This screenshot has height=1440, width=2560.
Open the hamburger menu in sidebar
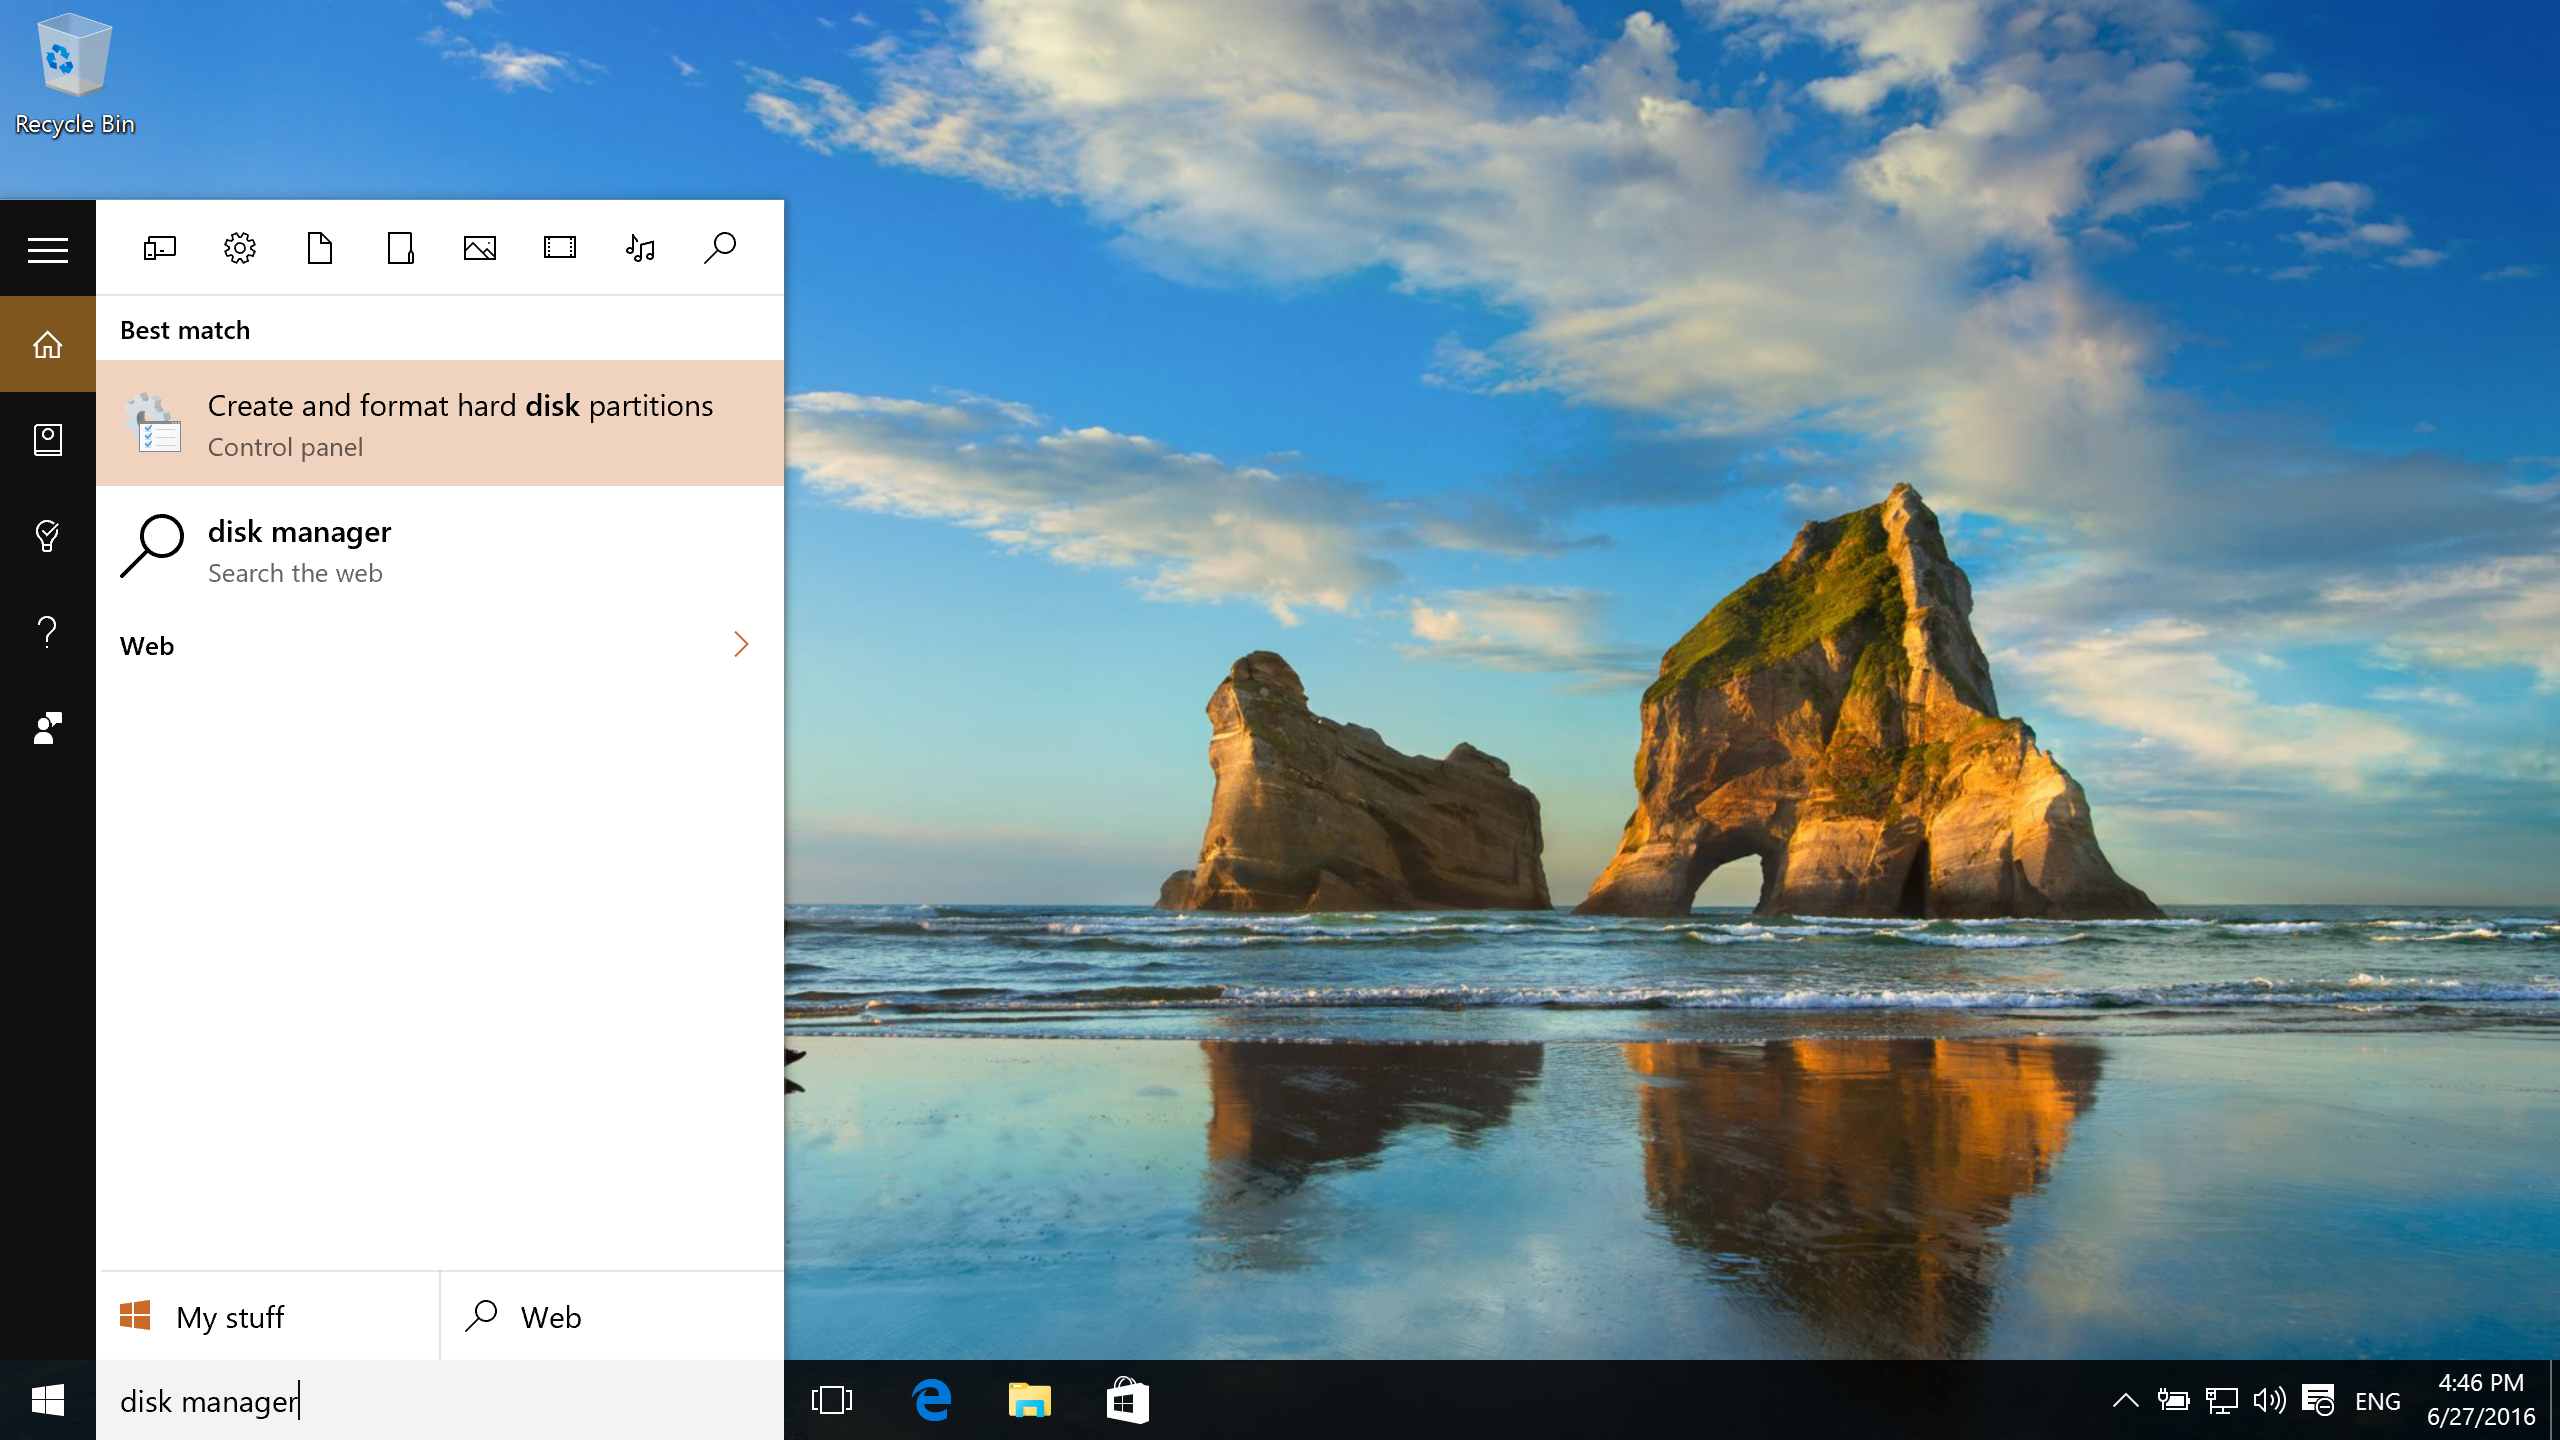click(x=47, y=250)
